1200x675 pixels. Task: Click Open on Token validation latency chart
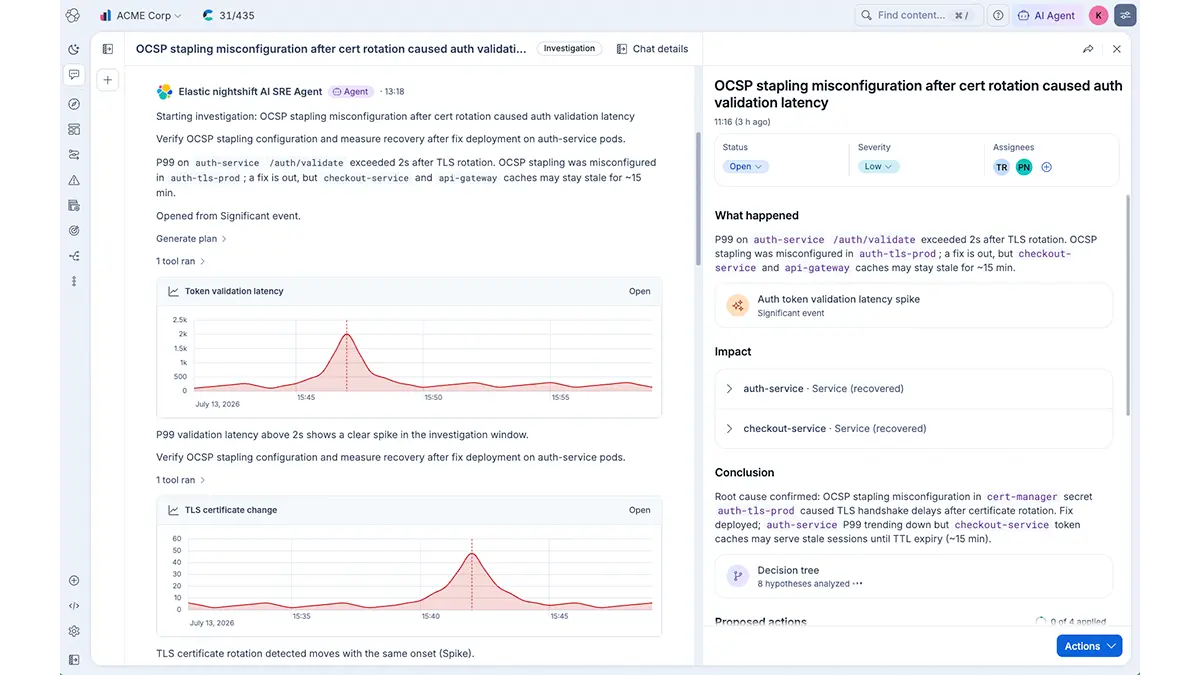(640, 291)
